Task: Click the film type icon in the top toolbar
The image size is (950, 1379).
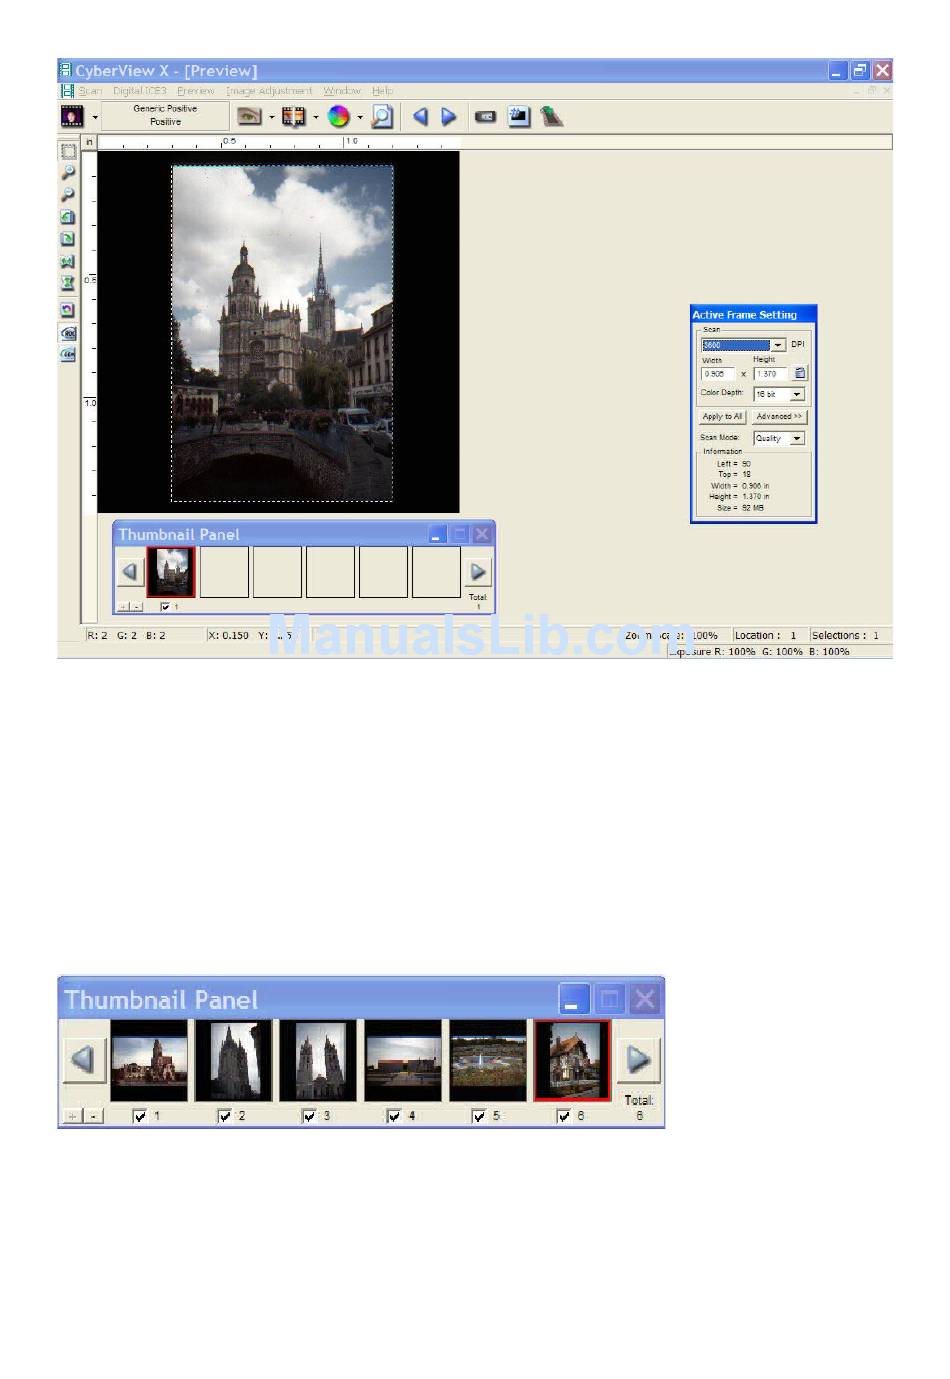Action: point(72,116)
